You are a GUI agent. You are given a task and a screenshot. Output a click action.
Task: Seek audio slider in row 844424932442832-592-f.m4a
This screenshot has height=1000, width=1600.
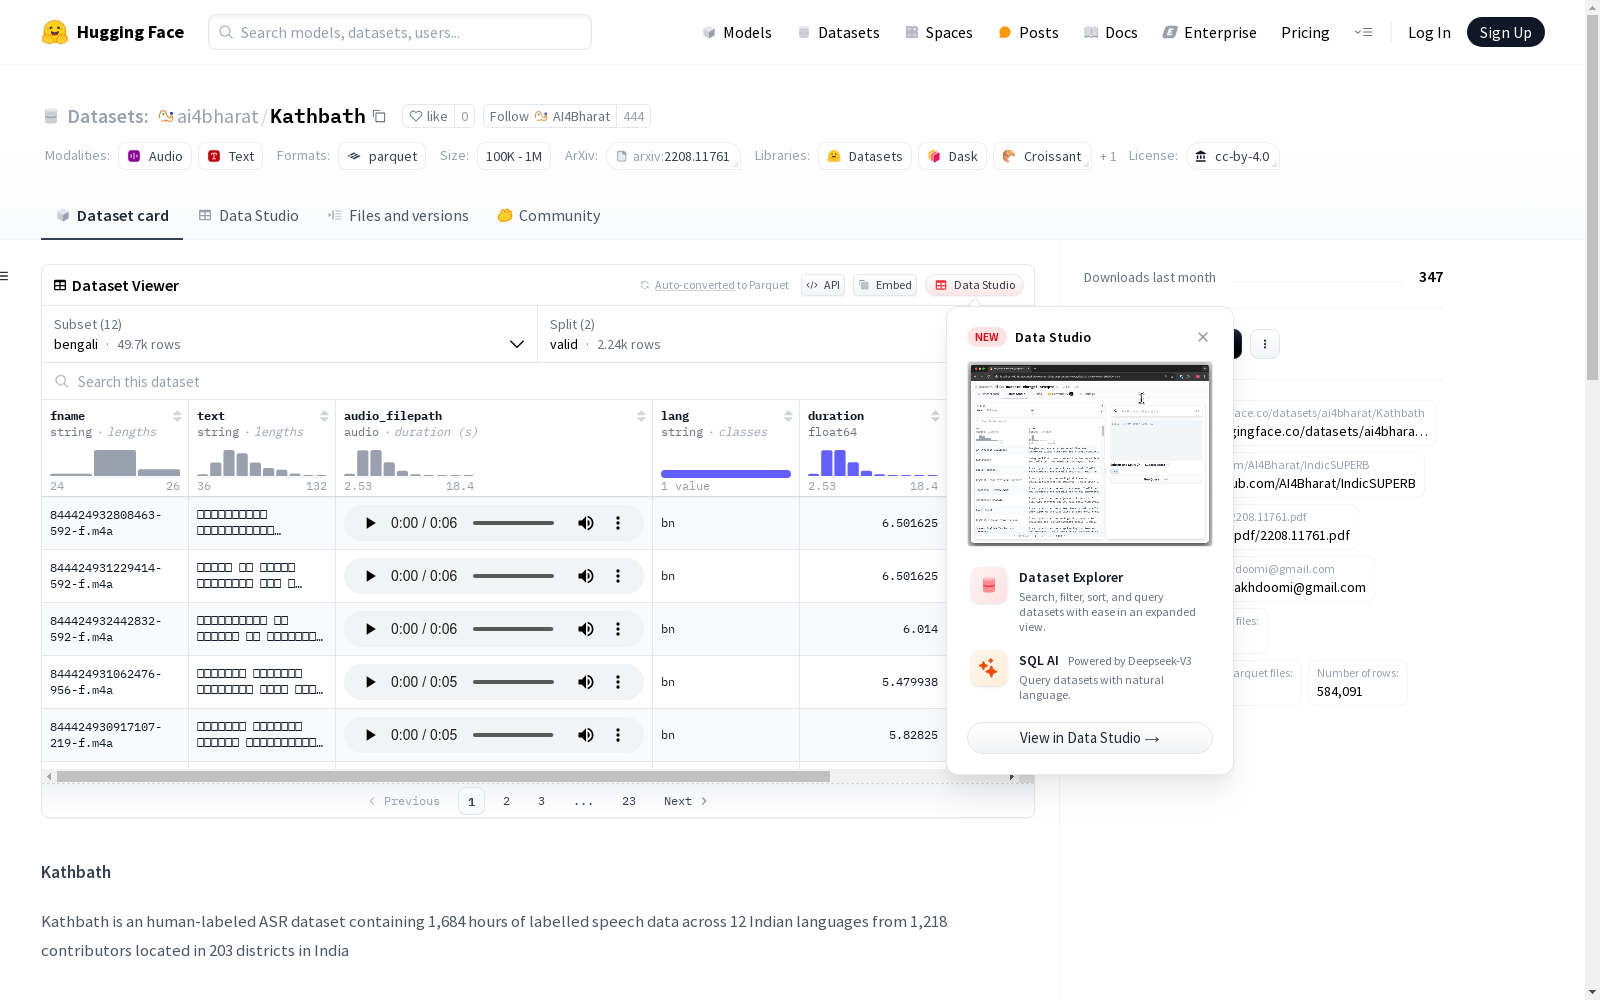(513, 629)
